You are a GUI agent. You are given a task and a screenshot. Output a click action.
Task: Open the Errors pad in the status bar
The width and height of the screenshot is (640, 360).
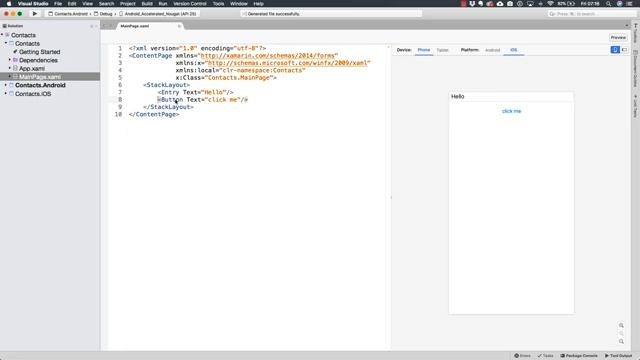[522, 356]
